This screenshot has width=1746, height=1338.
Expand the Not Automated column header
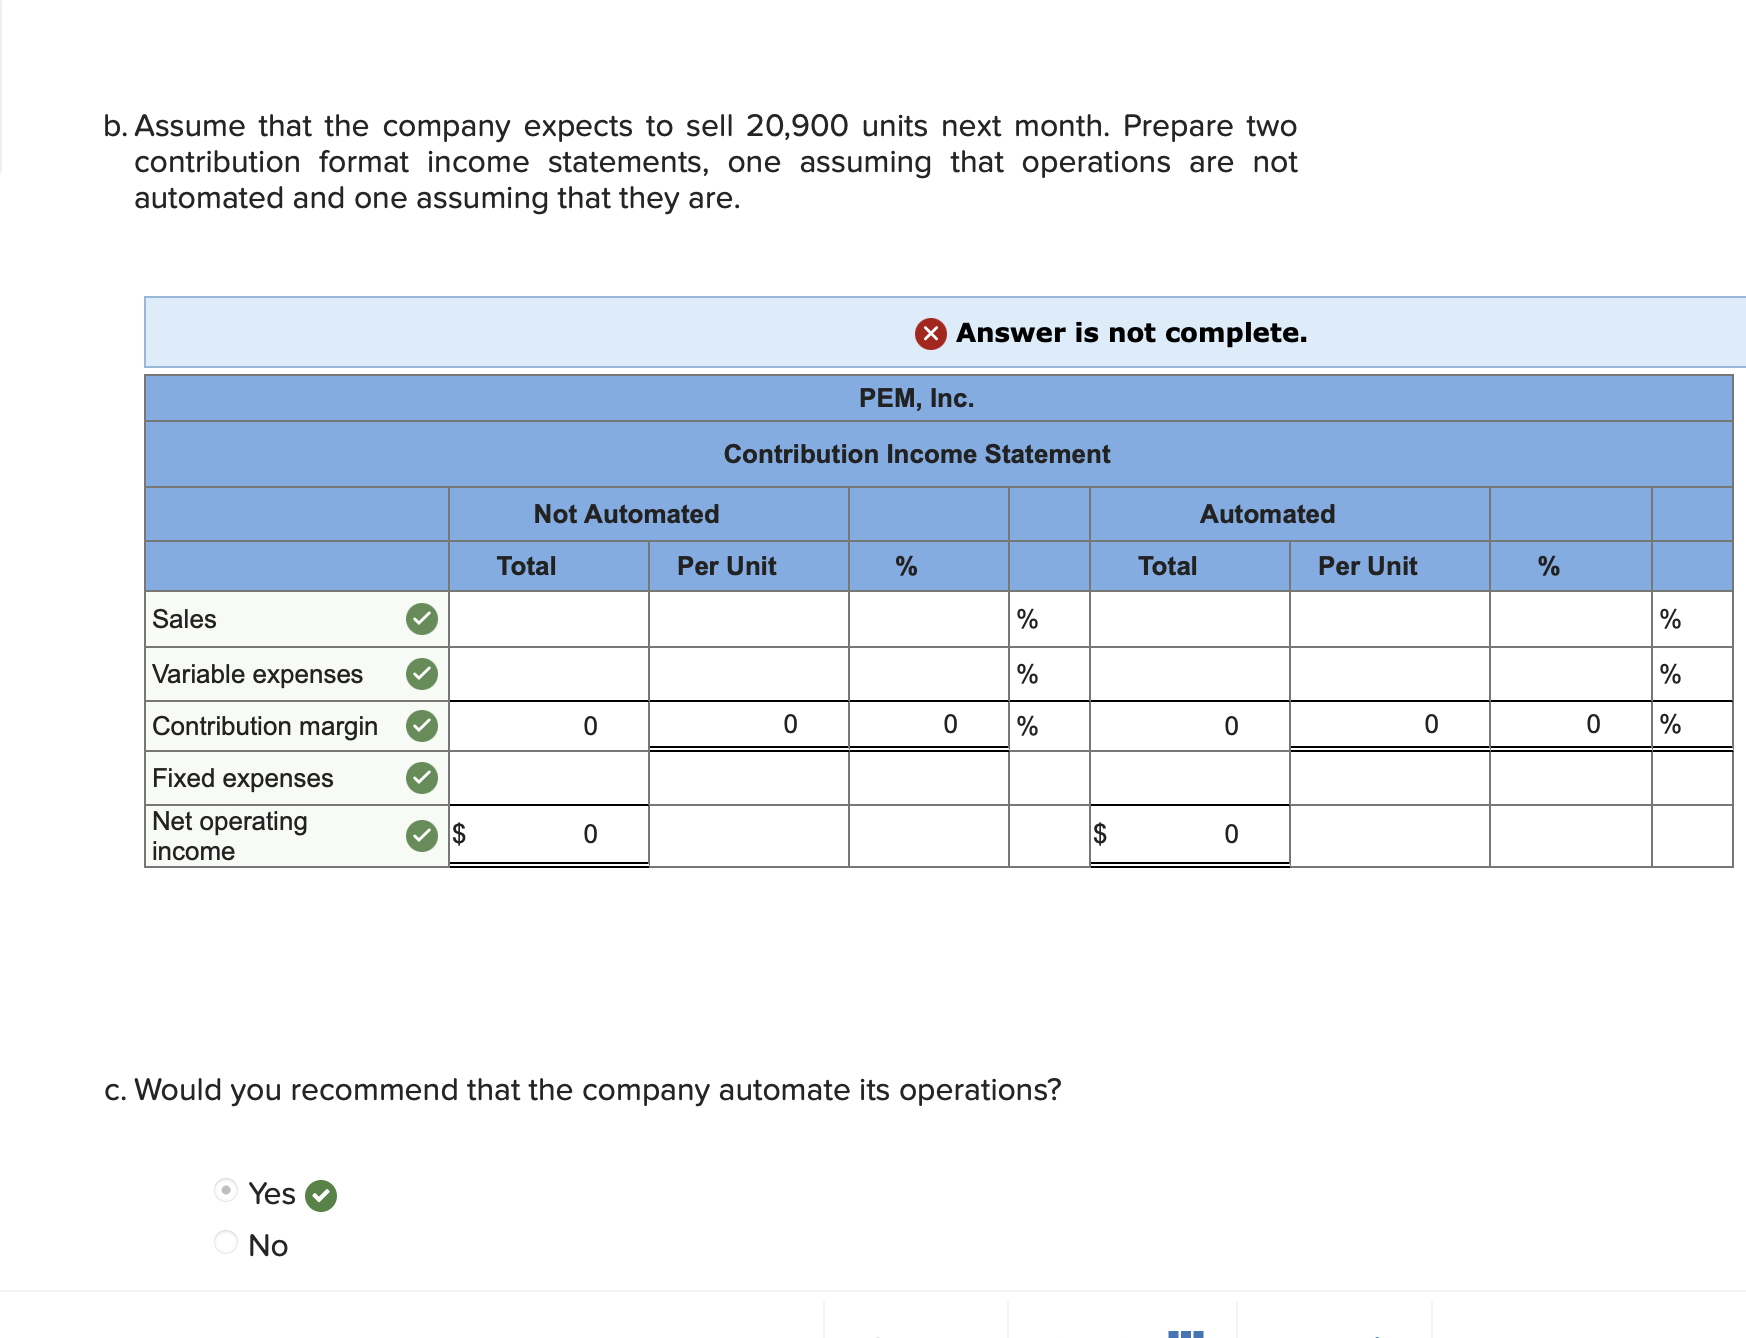click(x=626, y=514)
